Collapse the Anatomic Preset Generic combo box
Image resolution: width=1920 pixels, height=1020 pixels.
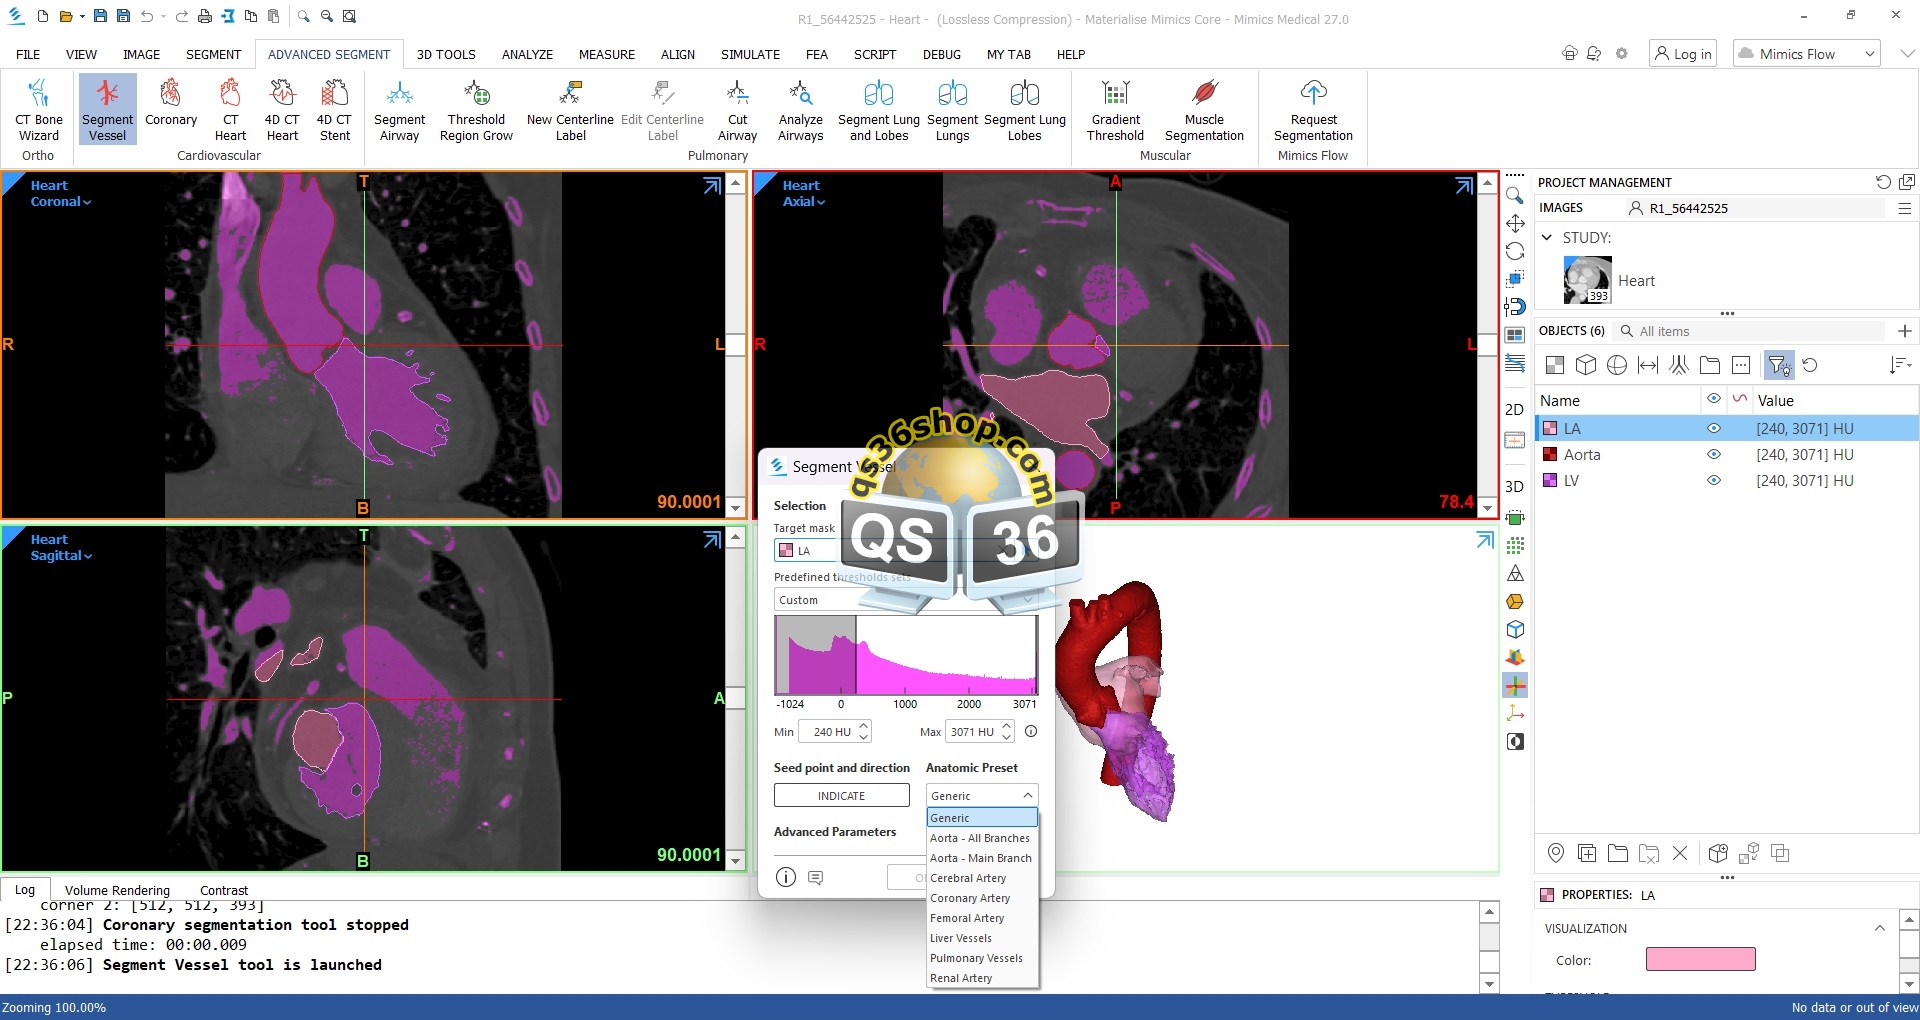tap(982, 796)
